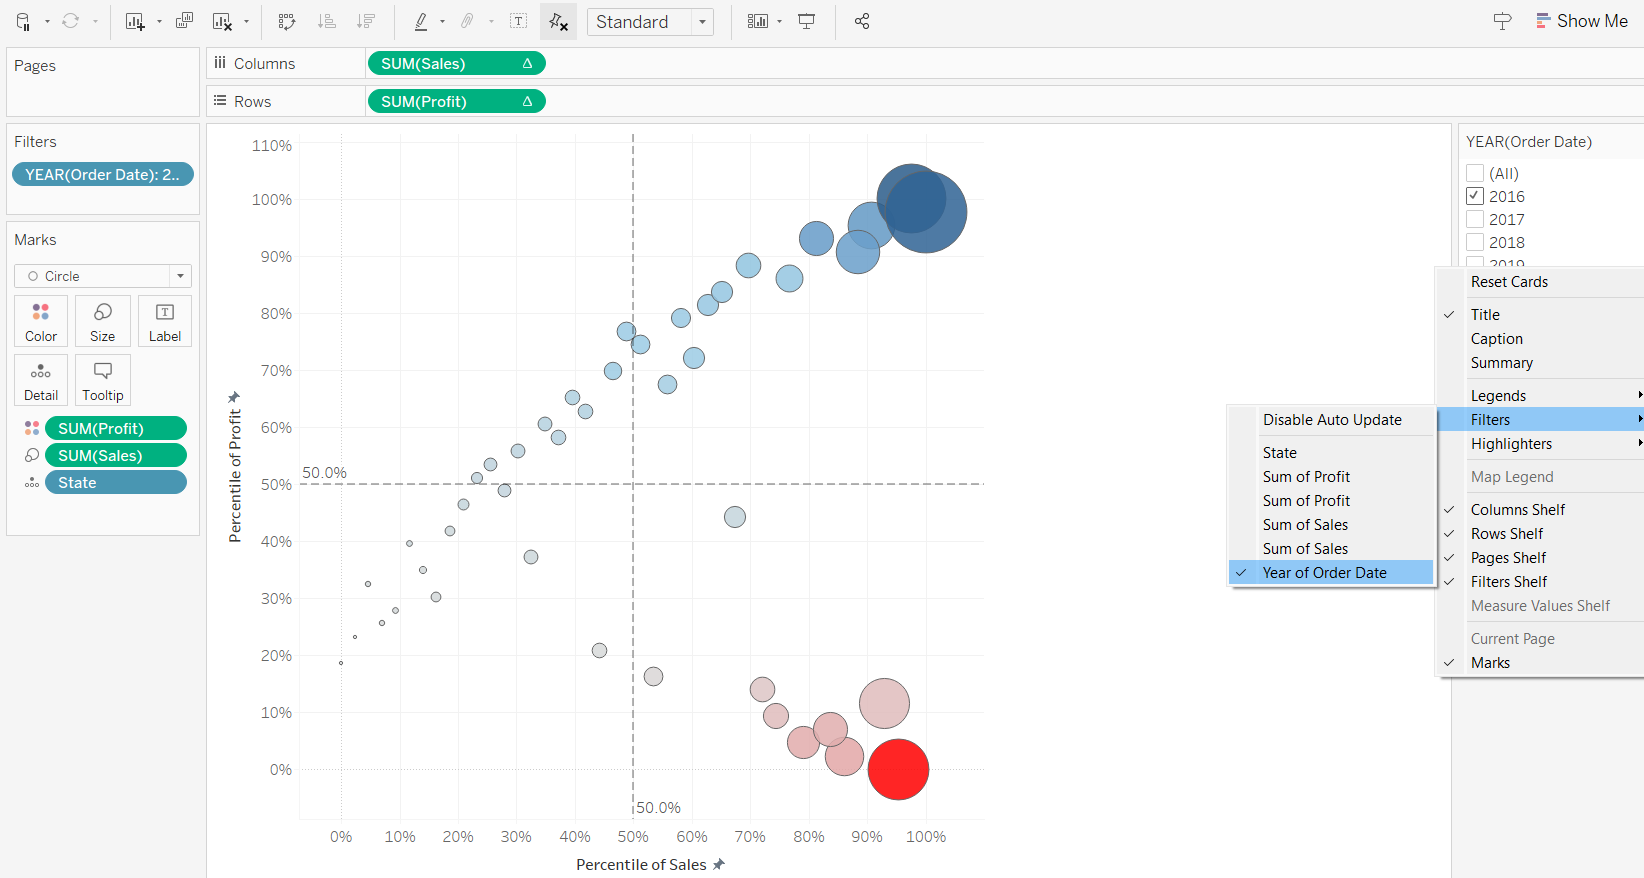1644x878 pixels.
Task: Tick the (All) years checkbox
Action: [x=1475, y=173]
